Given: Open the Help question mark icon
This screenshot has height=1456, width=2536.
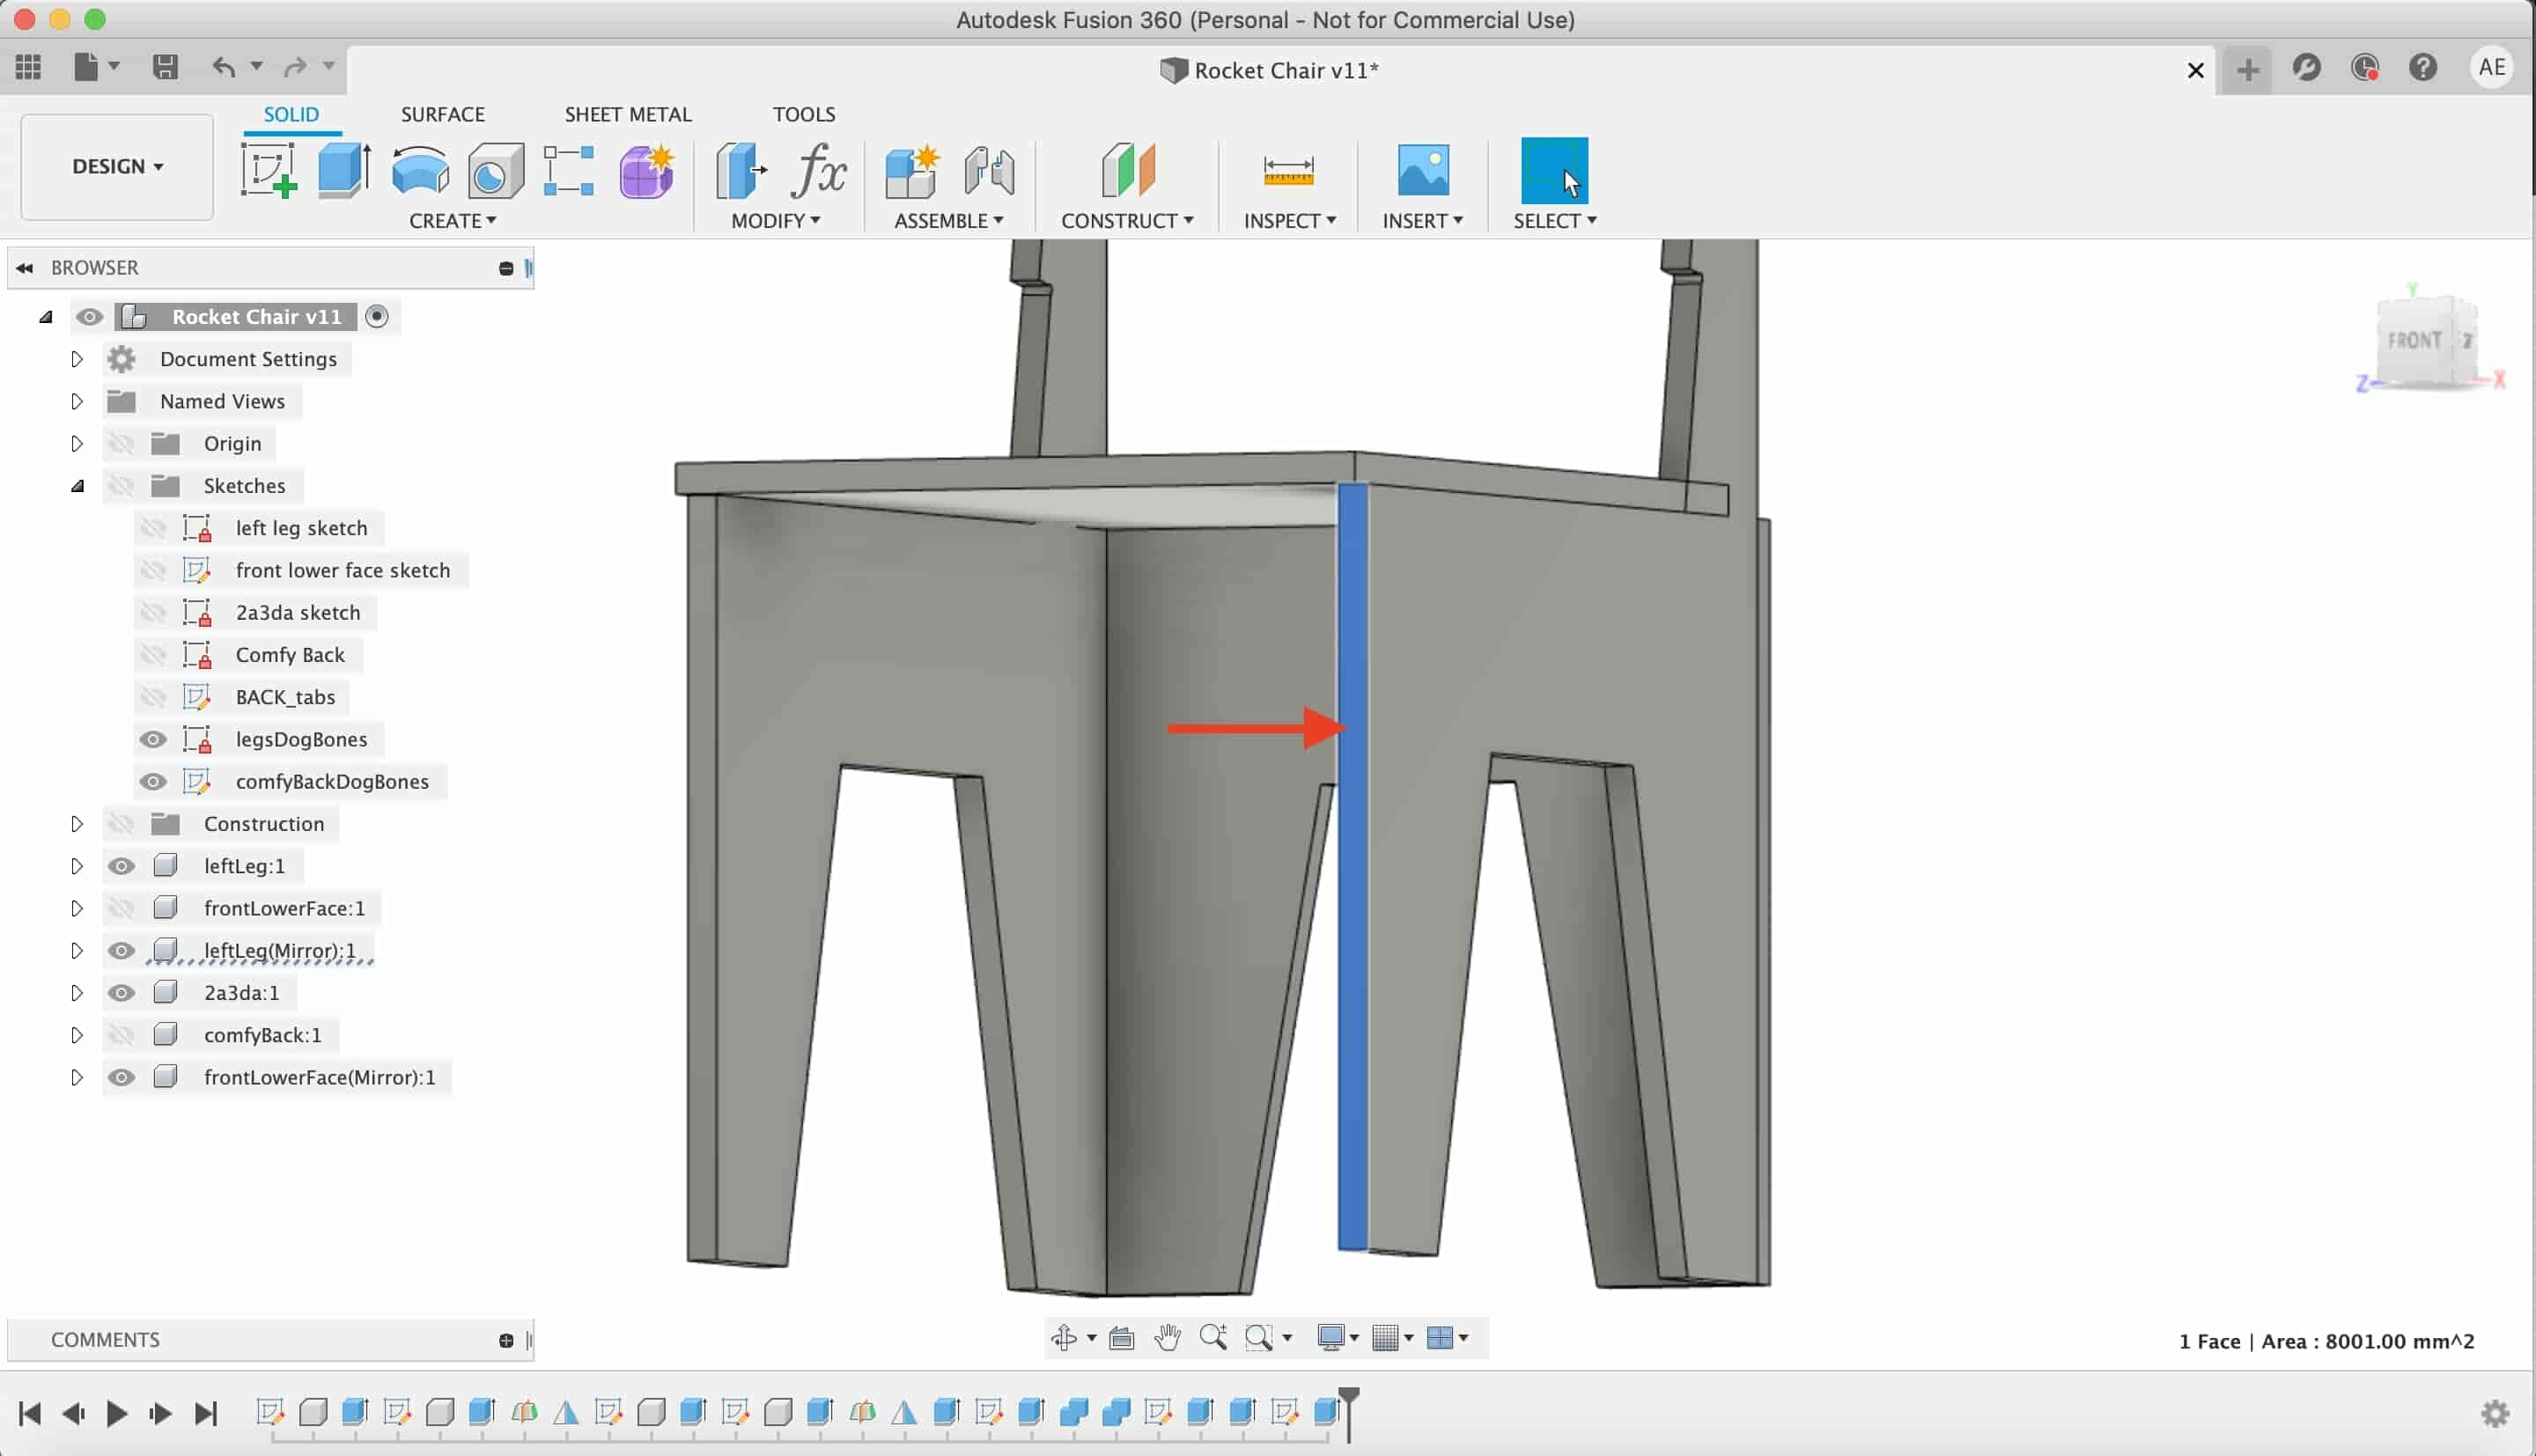Looking at the screenshot, I should [2423, 68].
